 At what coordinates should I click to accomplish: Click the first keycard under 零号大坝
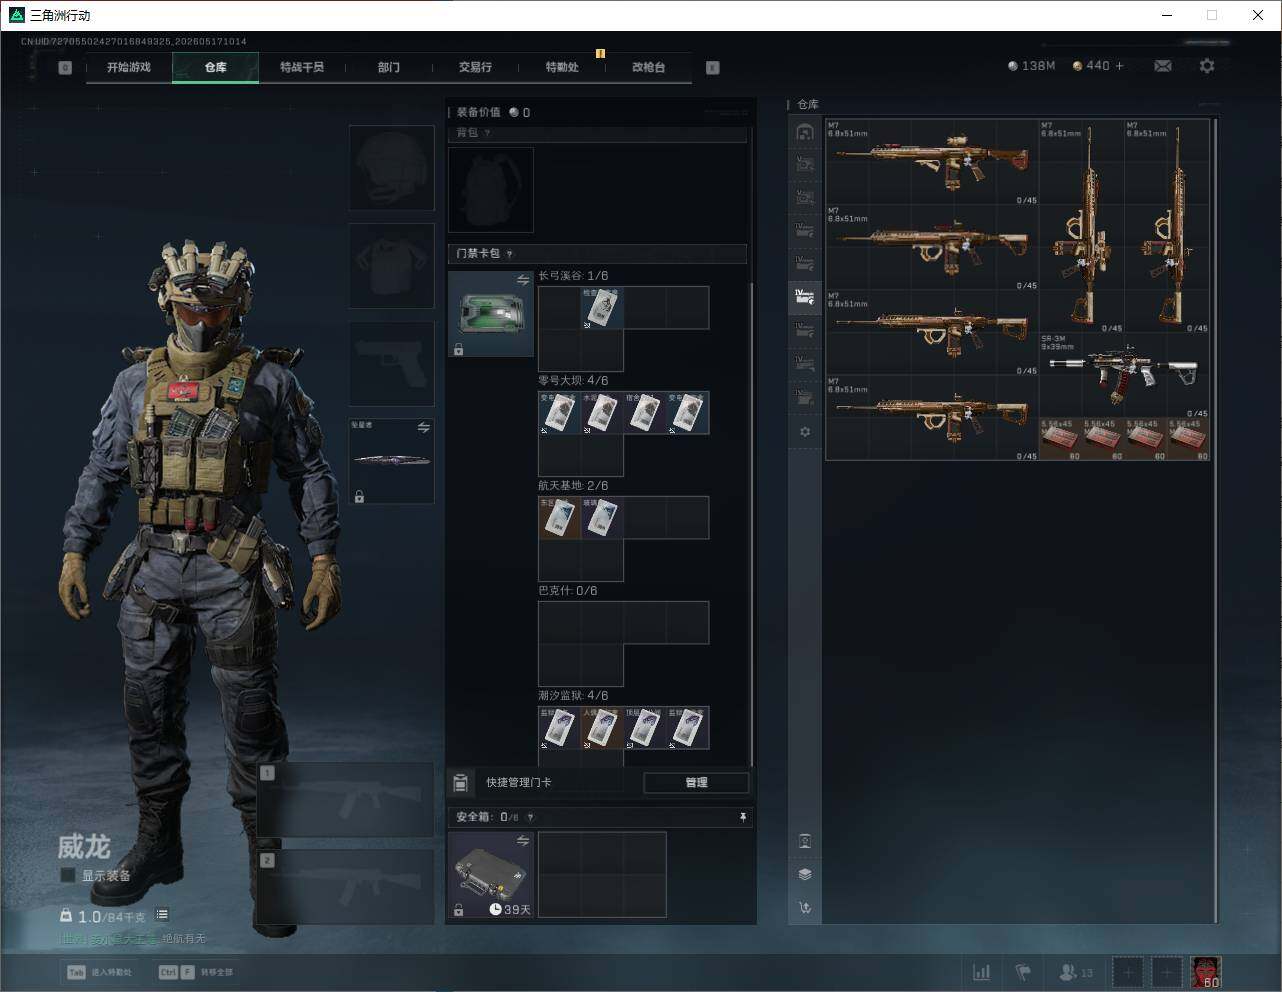pyautogui.click(x=559, y=413)
